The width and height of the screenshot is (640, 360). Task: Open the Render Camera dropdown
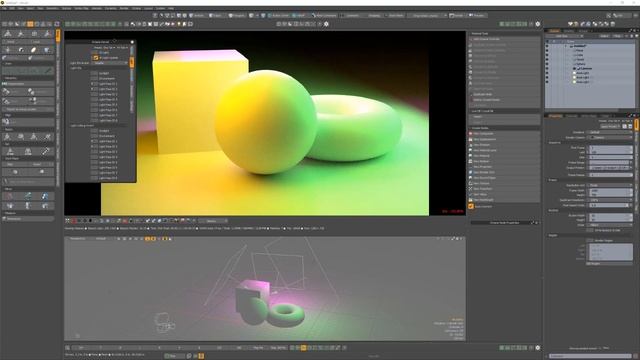[x=610, y=138]
